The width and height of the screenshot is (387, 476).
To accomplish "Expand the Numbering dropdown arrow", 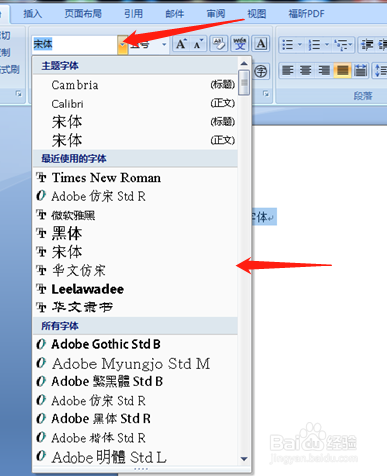I will [327, 44].
